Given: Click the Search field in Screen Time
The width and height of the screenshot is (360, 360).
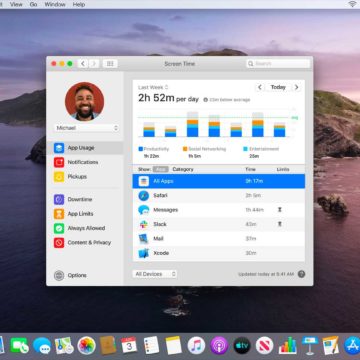Looking at the screenshot, I should pyautogui.click(x=278, y=63).
